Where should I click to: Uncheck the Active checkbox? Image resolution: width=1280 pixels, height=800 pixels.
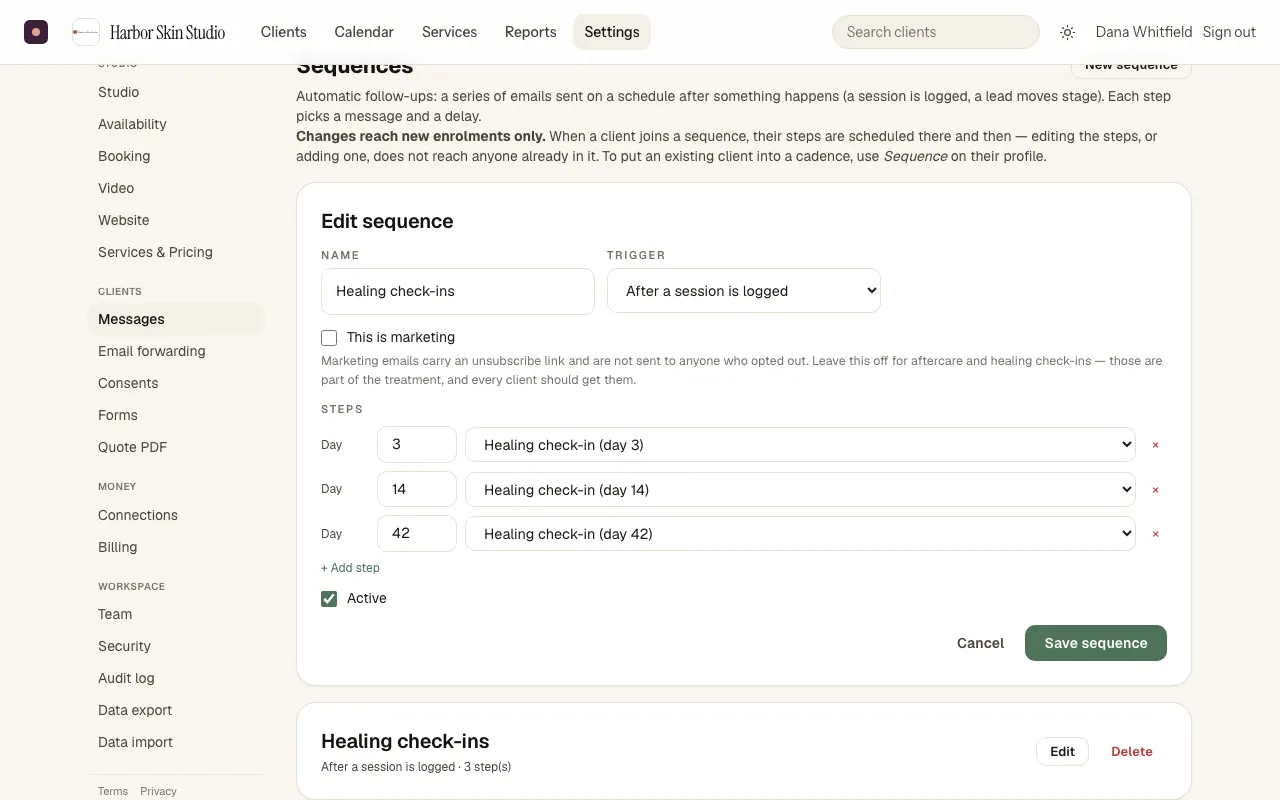point(329,599)
